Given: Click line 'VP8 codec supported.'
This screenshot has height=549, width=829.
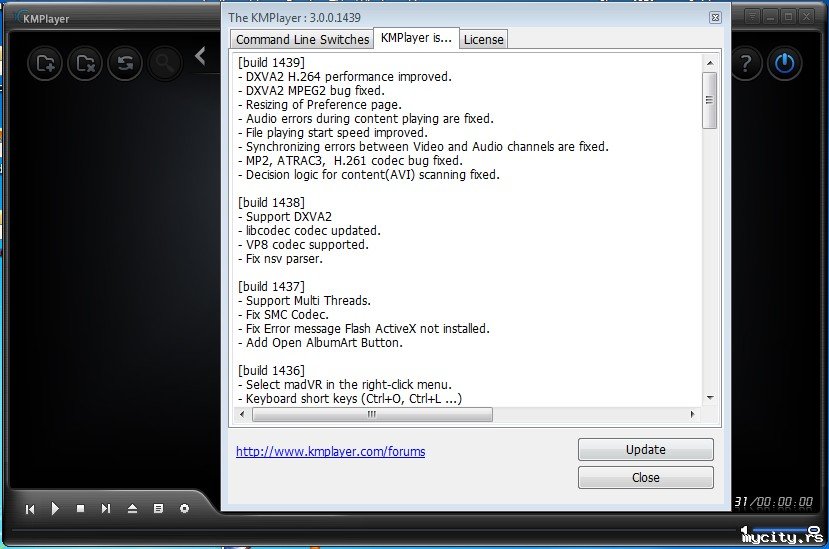Looking at the screenshot, I should pyautogui.click(x=303, y=245).
